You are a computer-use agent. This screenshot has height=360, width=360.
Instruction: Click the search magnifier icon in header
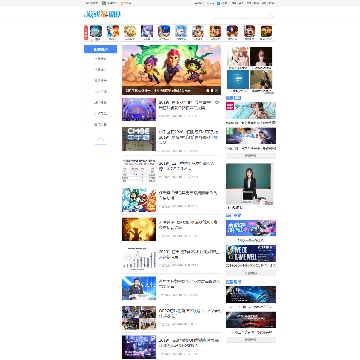click(x=271, y=14)
